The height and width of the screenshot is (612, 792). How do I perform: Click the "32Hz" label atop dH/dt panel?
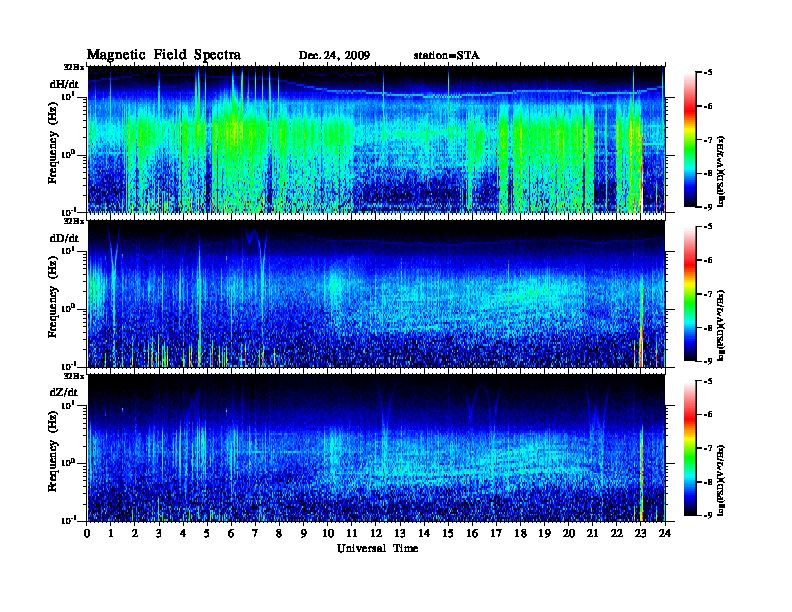[x=74, y=67]
